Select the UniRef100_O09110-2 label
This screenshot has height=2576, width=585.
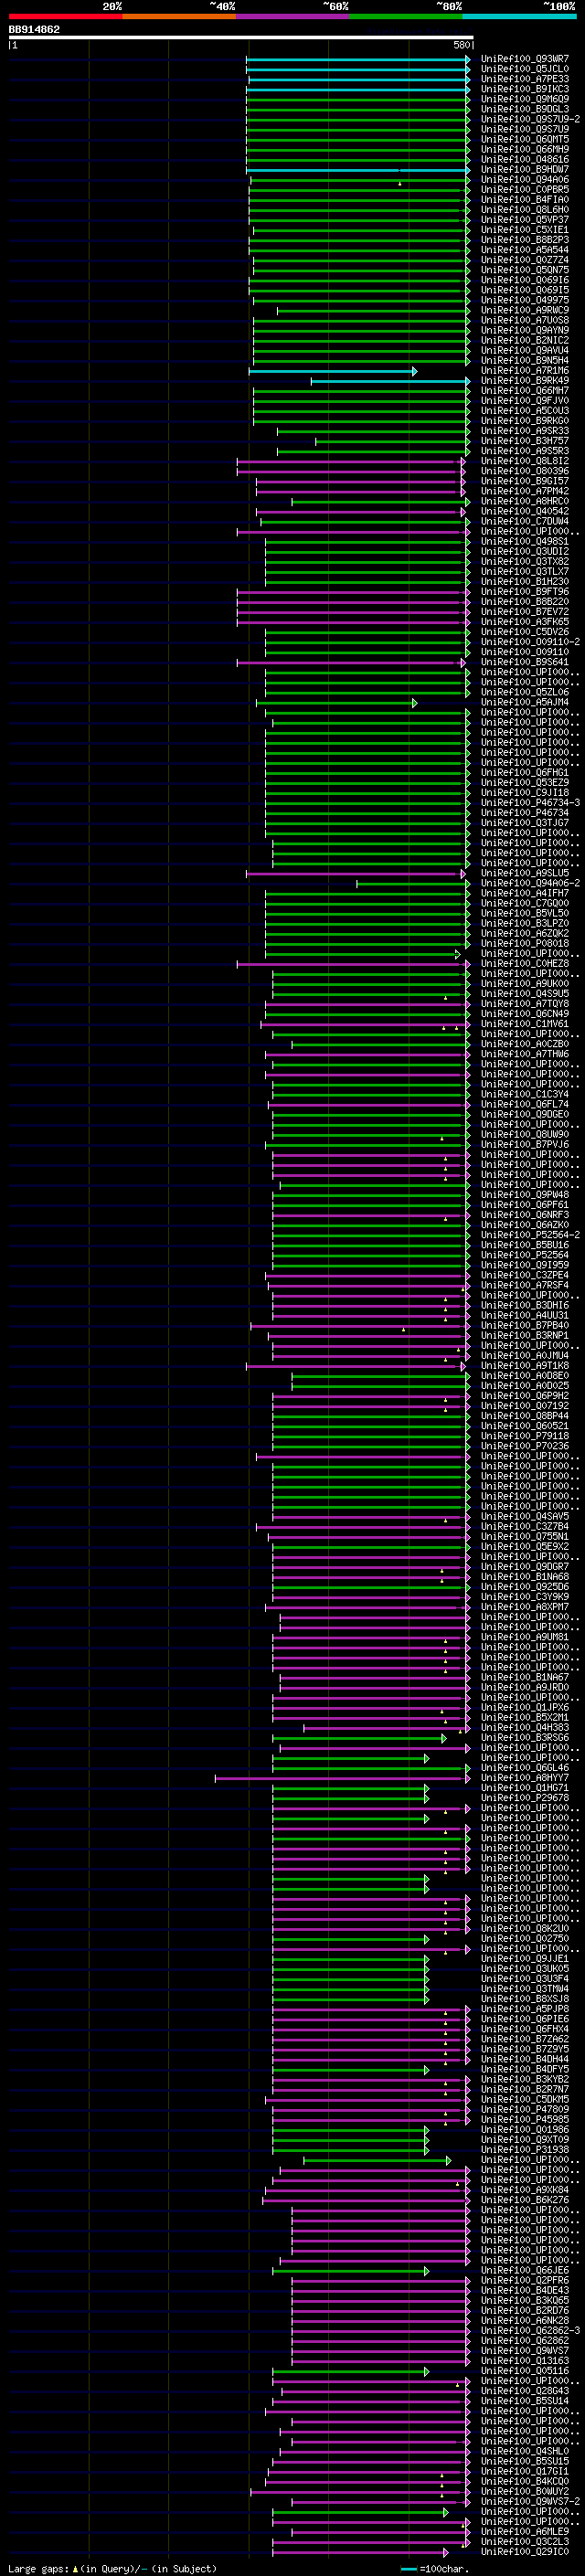pos(530,642)
